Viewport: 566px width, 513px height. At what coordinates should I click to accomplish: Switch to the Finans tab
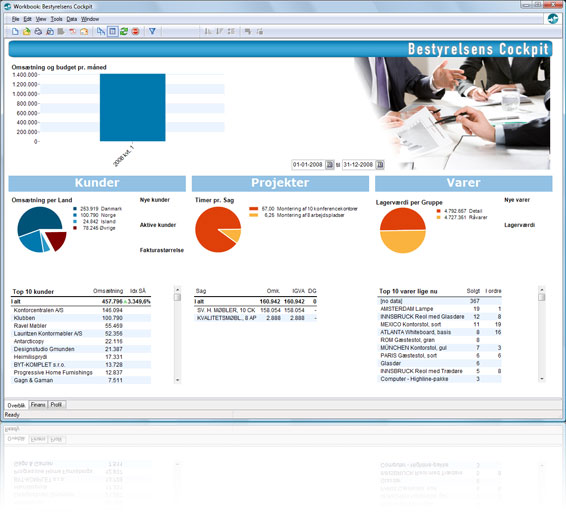click(38, 405)
